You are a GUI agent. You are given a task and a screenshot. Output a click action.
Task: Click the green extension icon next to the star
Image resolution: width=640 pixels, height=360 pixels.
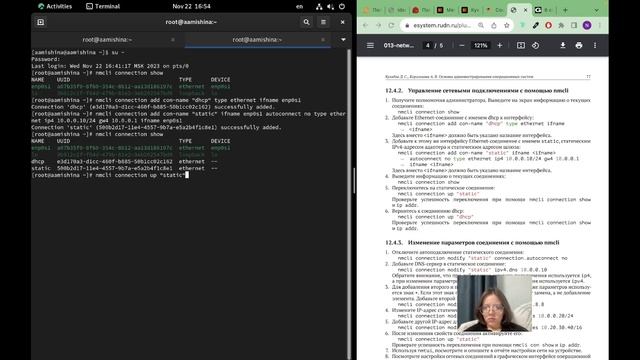[x=522, y=25]
